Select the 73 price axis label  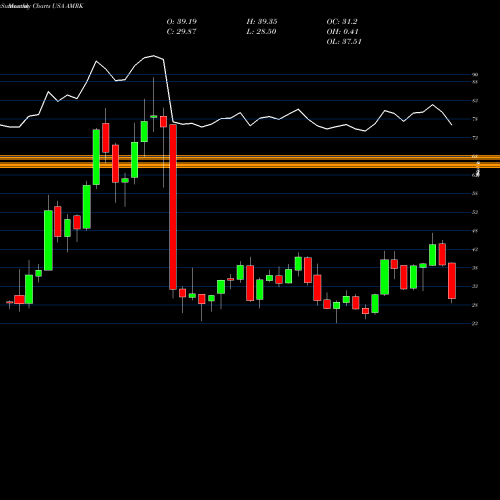pos(475,137)
